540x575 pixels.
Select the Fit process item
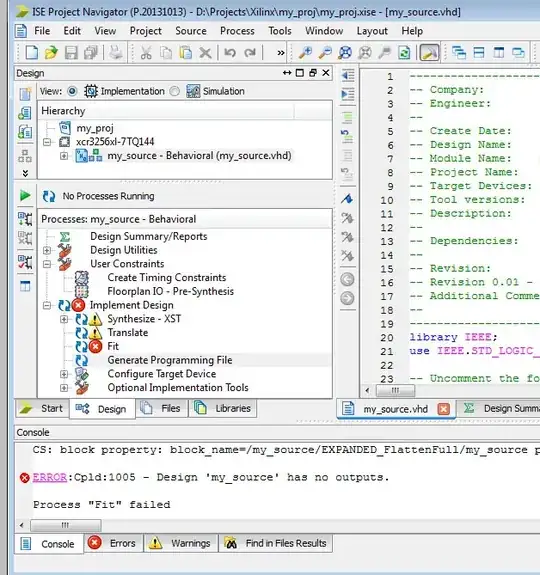pos(113,347)
